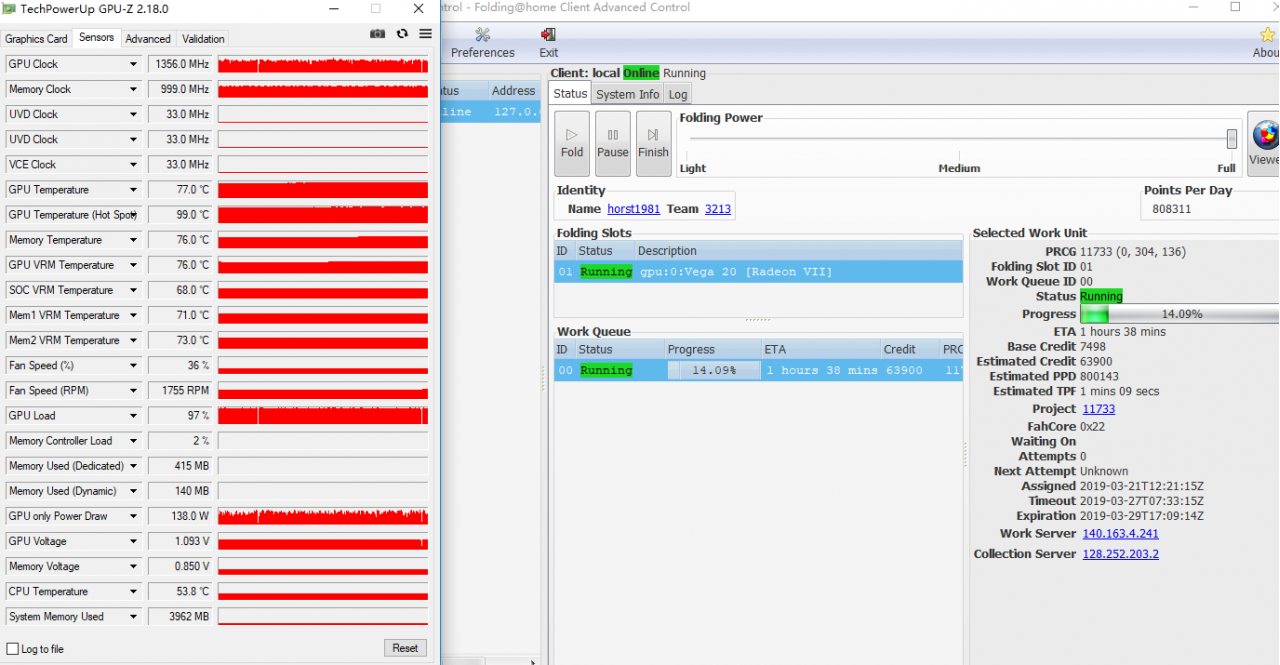1280x665 pixels.
Task: Open Collection Server 128.252.203.2 link
Action: pyautogui.click(x=1121, y=554)
